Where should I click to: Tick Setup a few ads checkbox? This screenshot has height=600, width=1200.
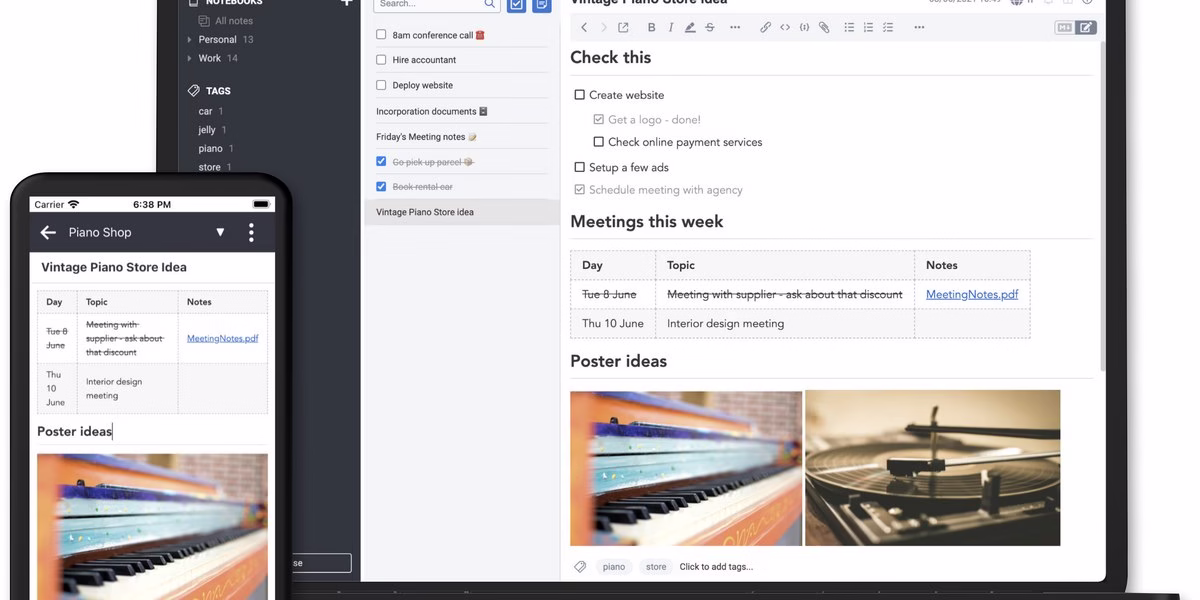(x=580, y=167)
